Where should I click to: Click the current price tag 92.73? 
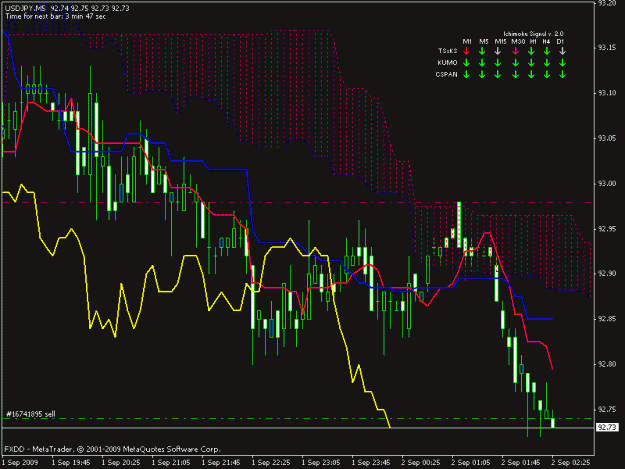pos(607,427)
